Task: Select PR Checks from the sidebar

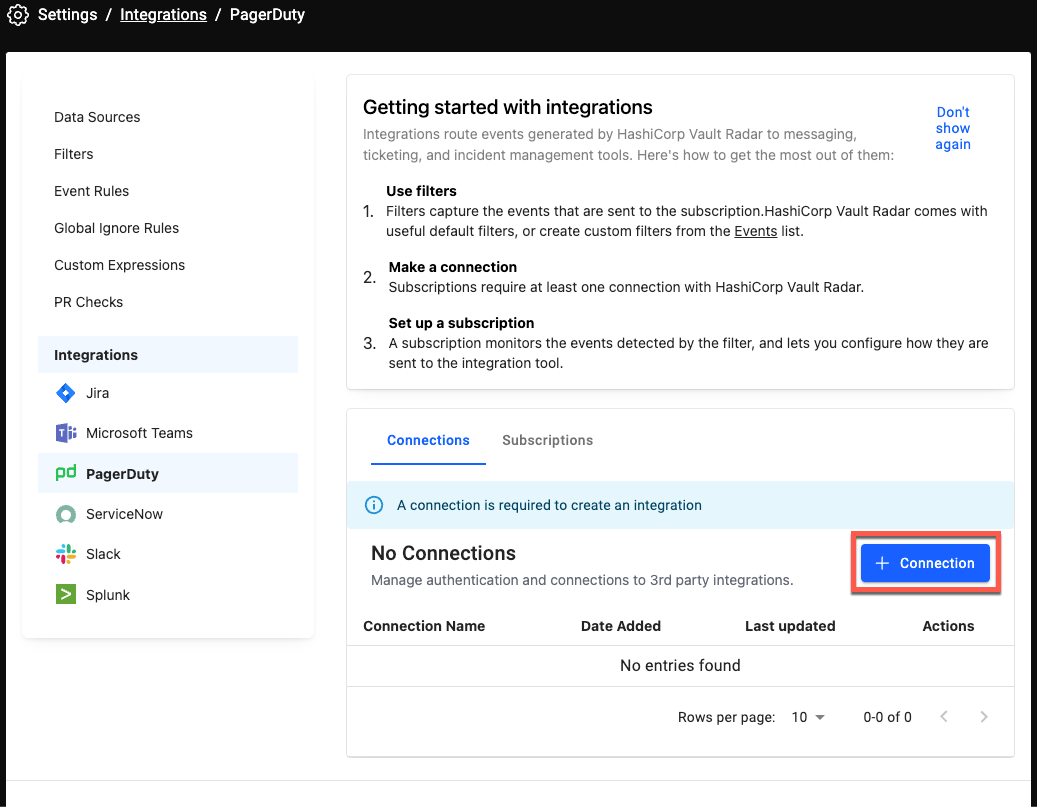Action: (x=88, y=302)
